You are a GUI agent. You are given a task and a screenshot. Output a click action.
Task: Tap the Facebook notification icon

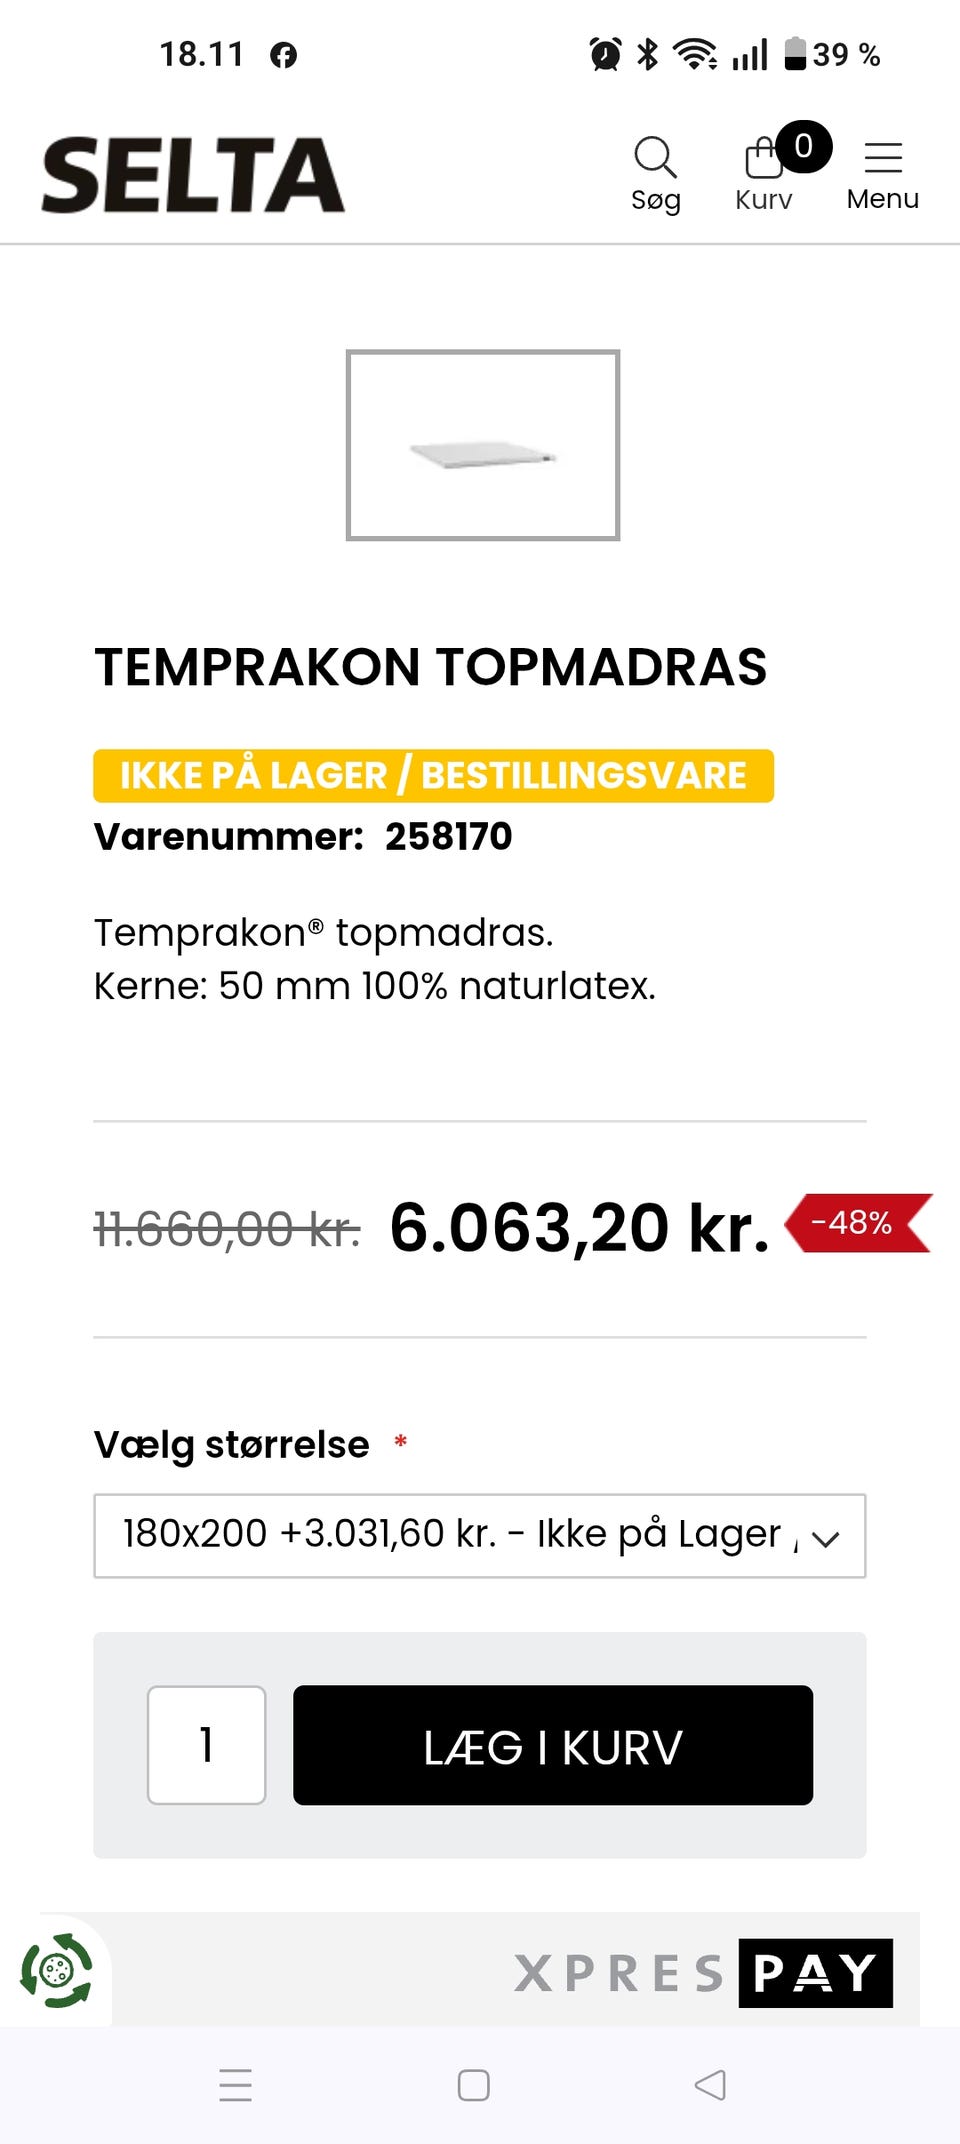click(x=284, y=55)
